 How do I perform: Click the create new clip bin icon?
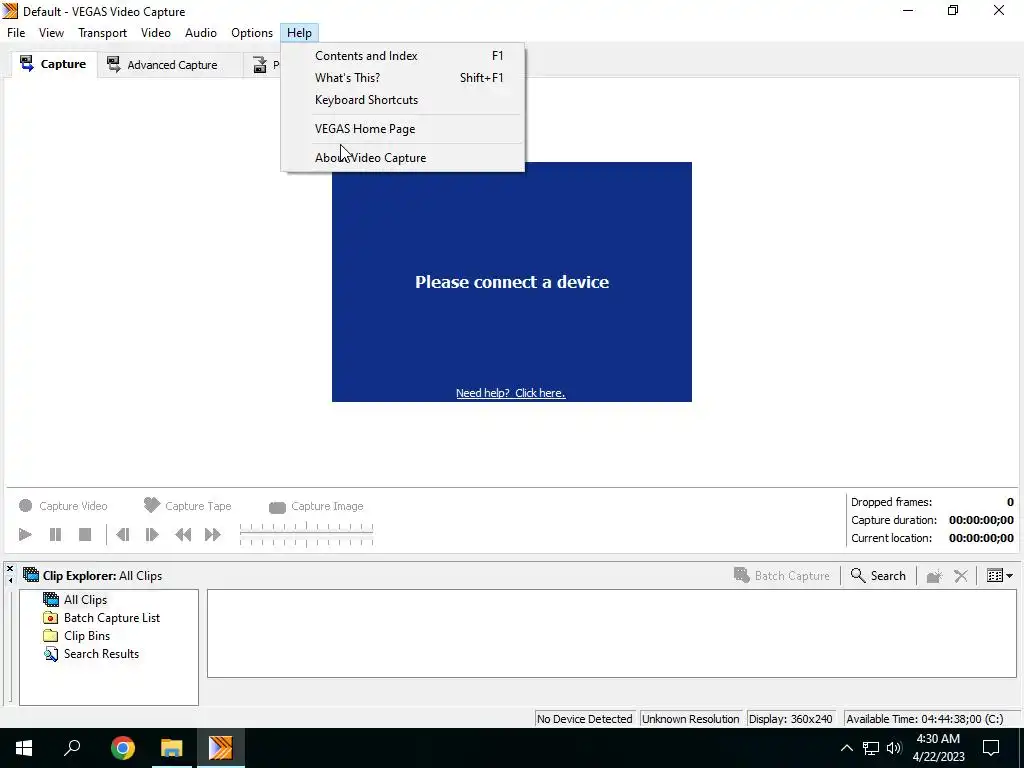pos(934,575)
